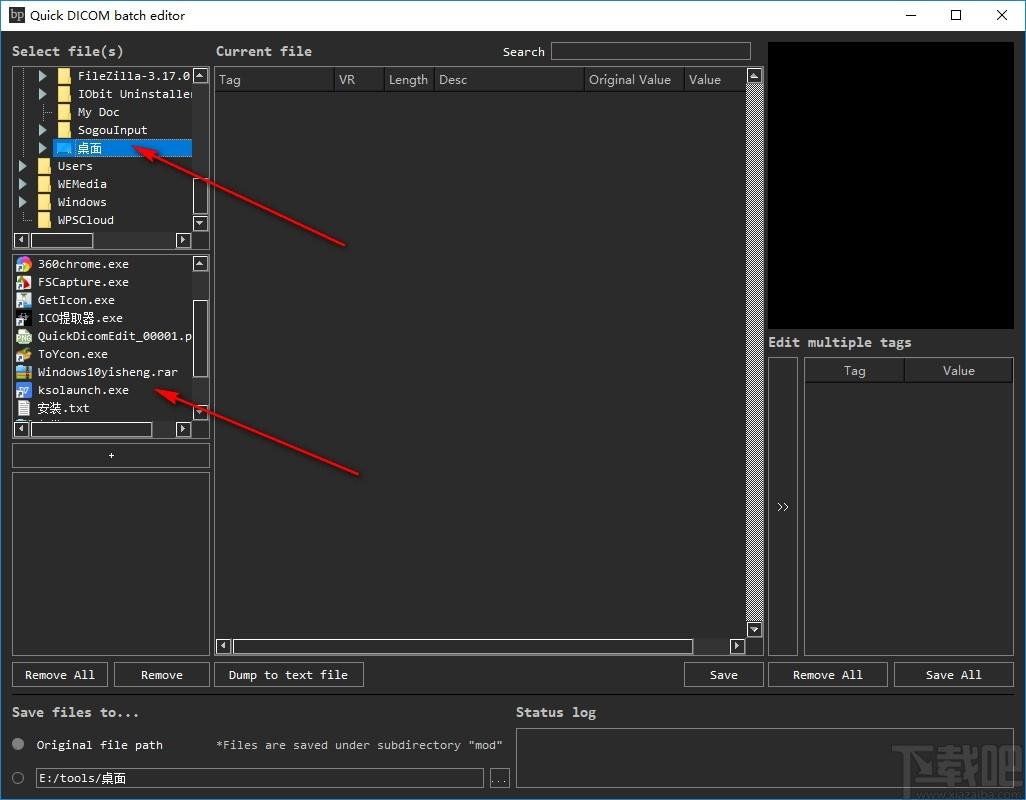
Task: Click the GetIcon.exe file icon
Action: [x=24, y=300]
